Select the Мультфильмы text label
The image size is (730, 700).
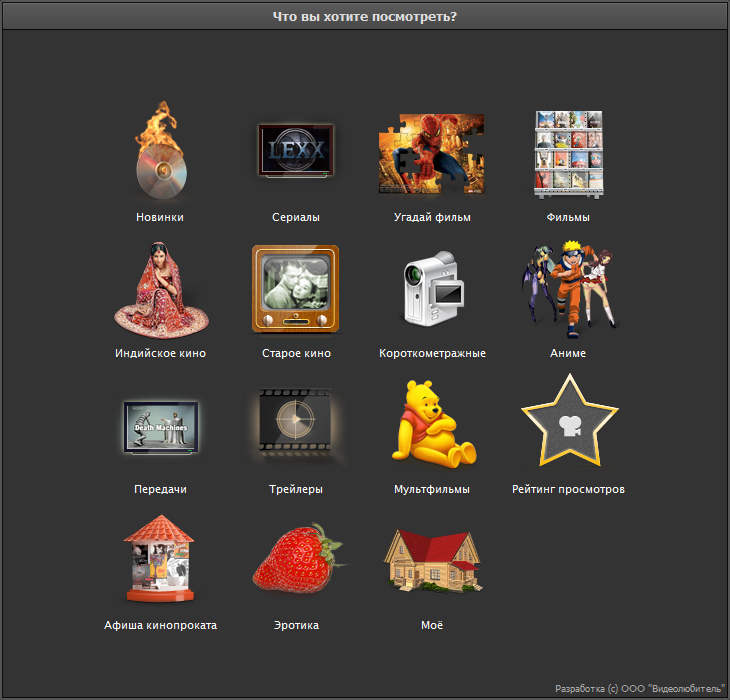click(432, 489)
